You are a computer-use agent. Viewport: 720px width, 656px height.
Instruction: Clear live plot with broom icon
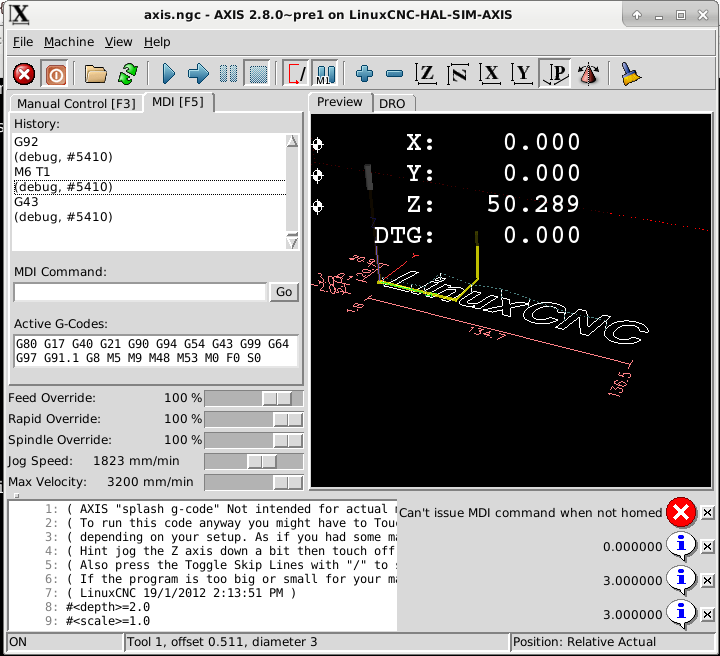(631, 73)
